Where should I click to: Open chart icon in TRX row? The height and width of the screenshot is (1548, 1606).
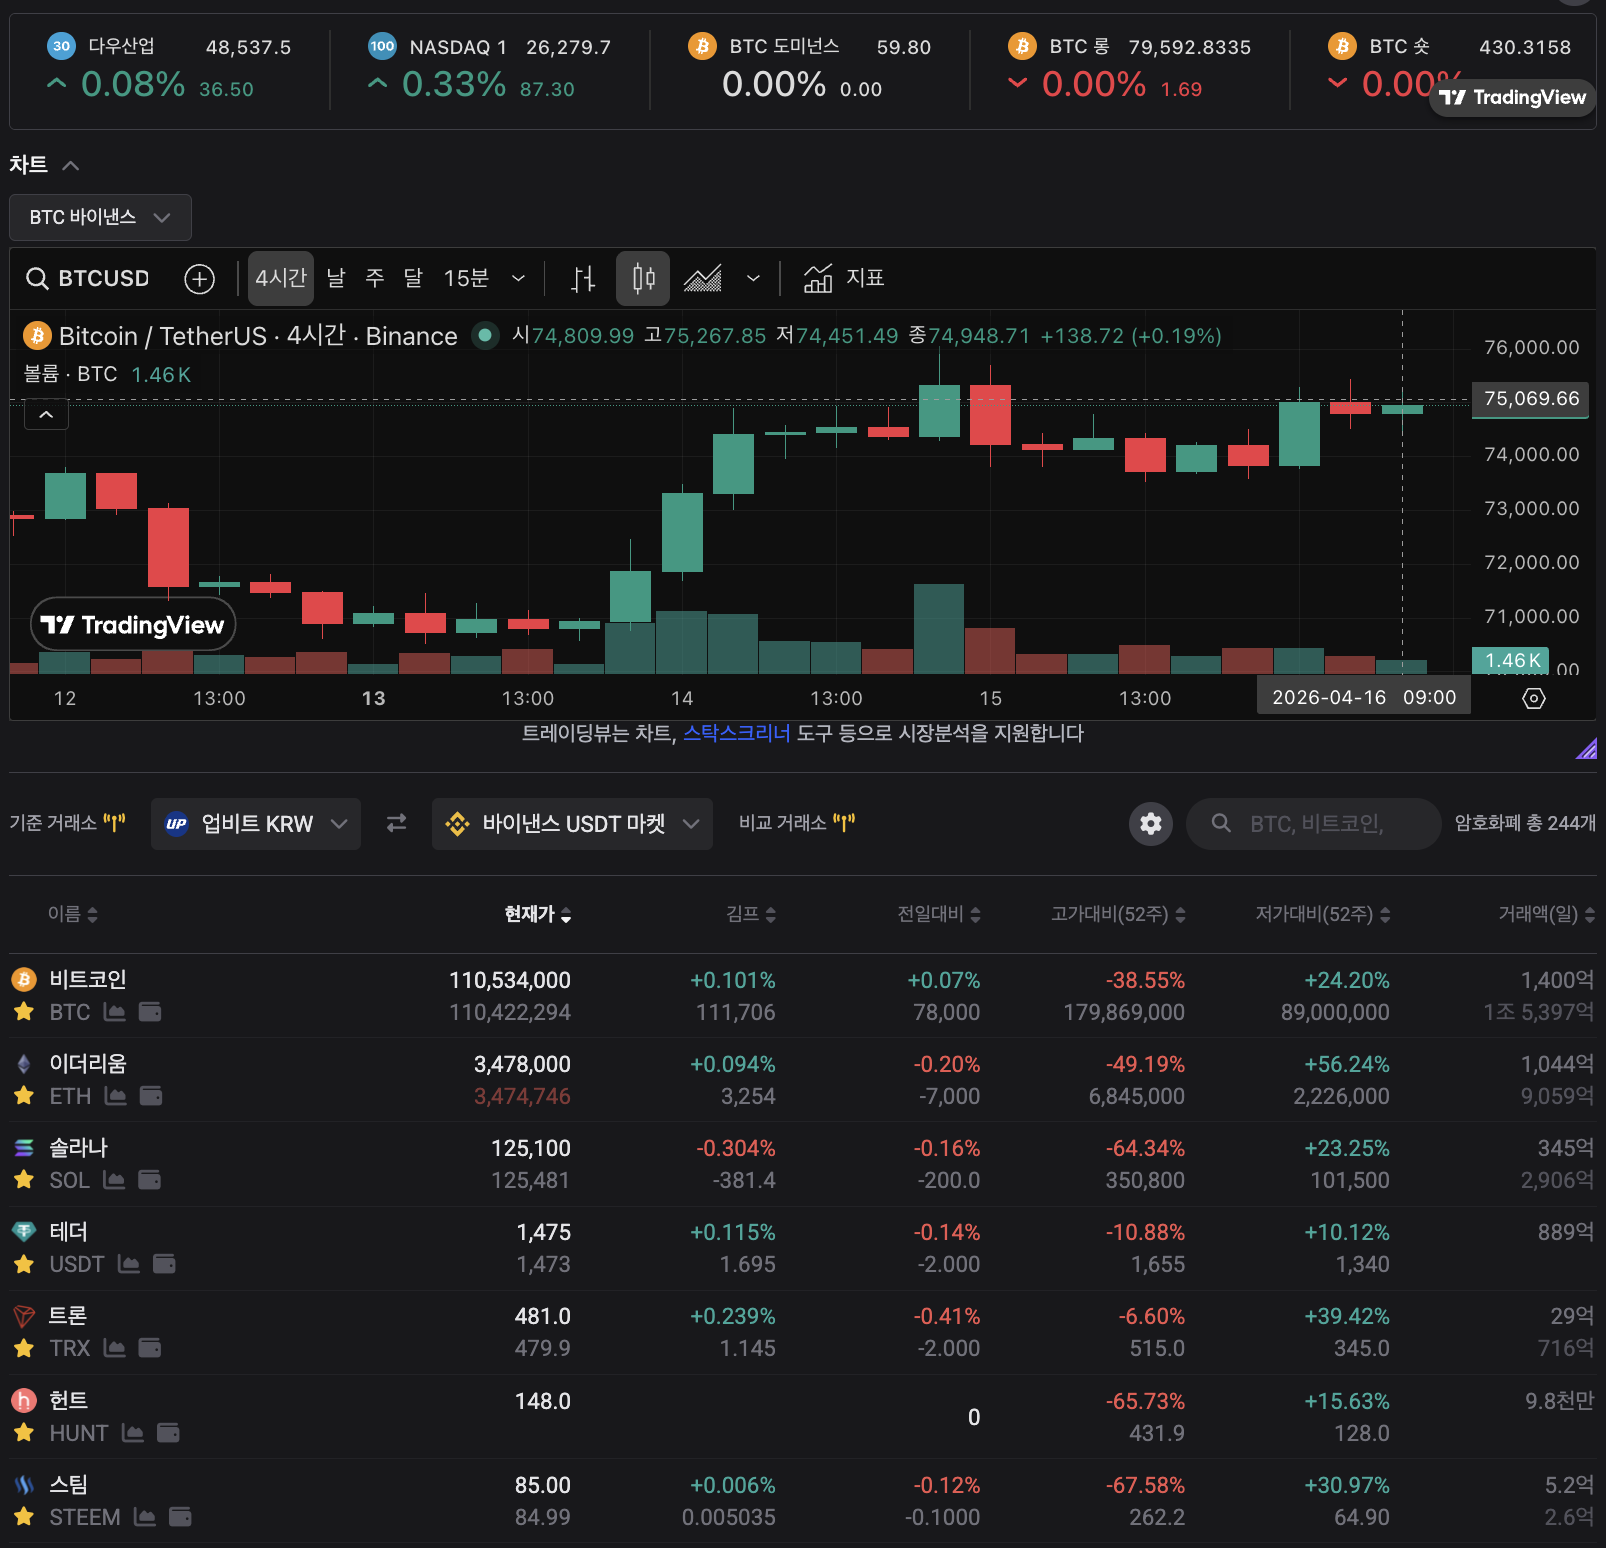115,1348
